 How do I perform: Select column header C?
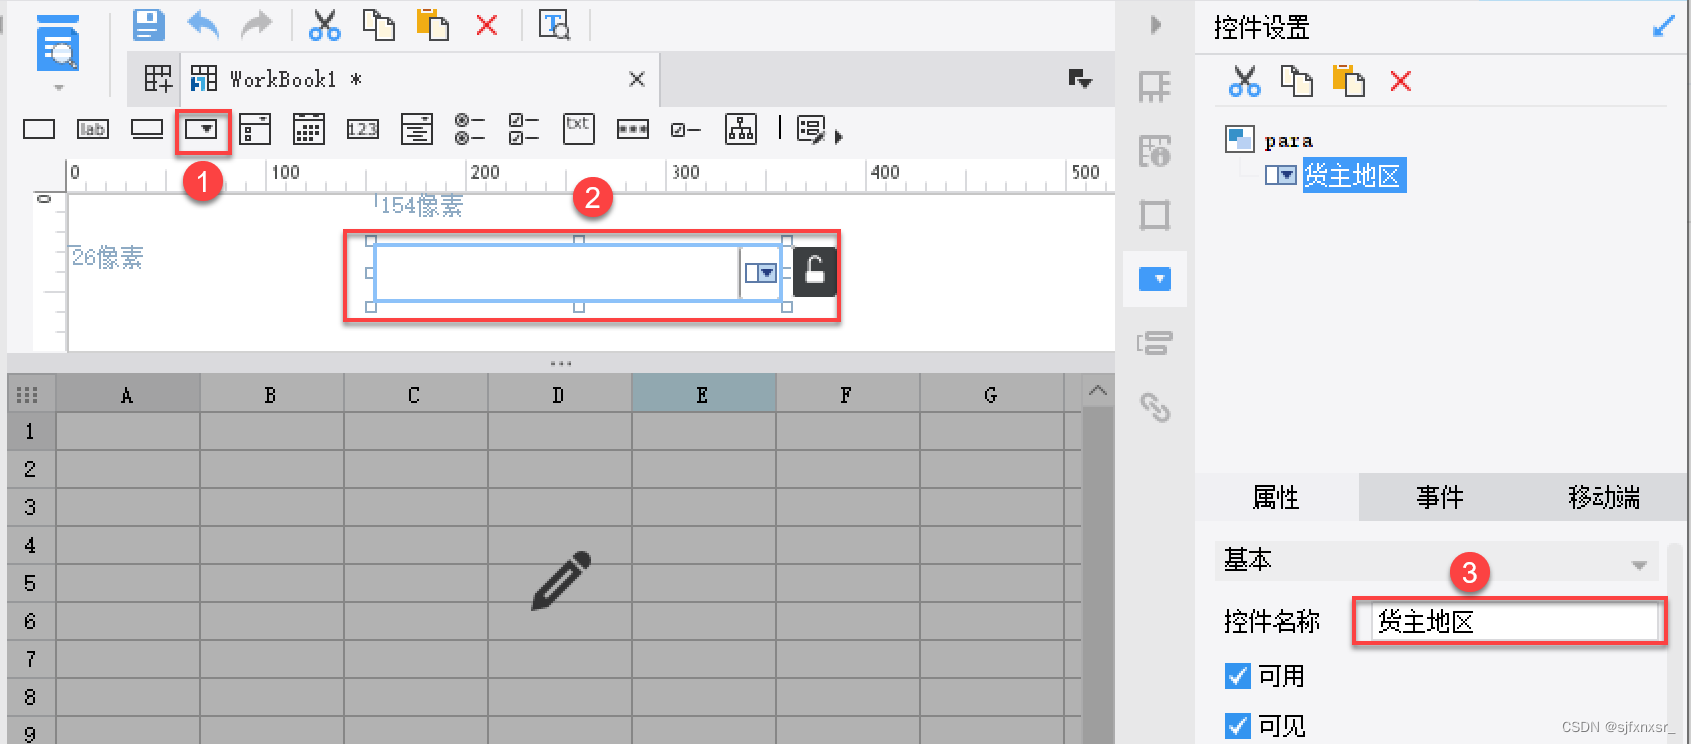414,395
